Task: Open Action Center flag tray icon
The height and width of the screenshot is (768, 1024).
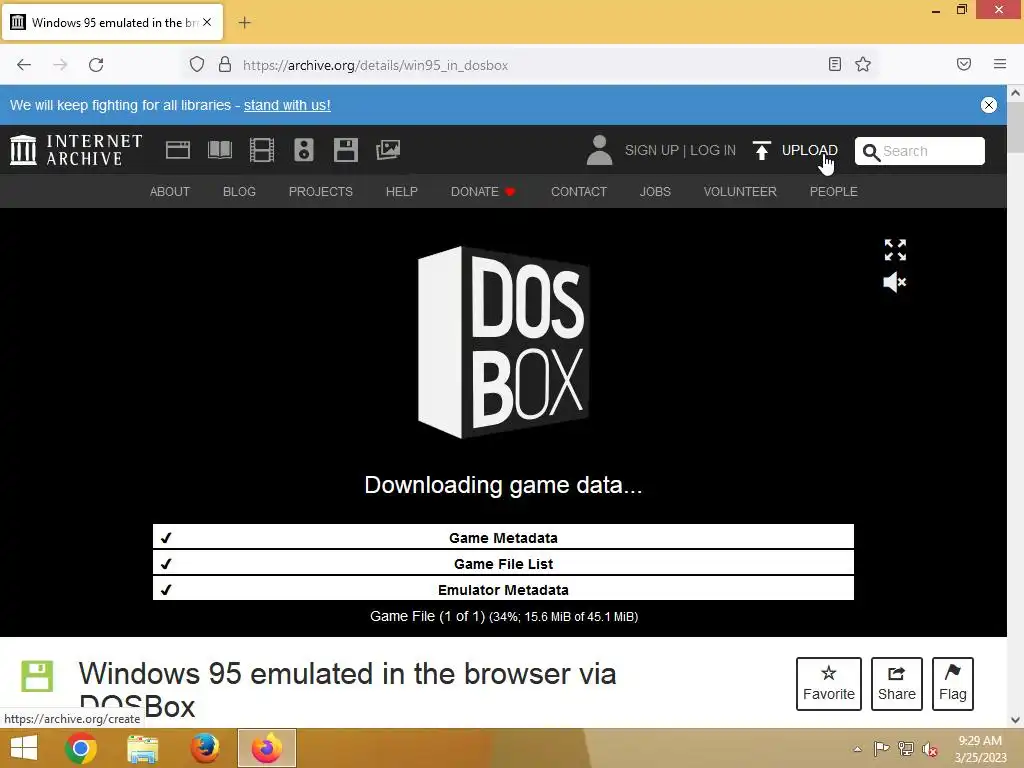Action: click(881, 749)
